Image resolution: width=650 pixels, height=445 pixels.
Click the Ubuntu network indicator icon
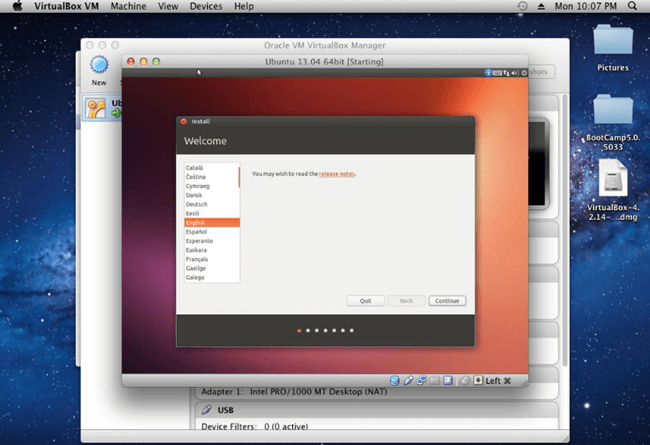506,73
